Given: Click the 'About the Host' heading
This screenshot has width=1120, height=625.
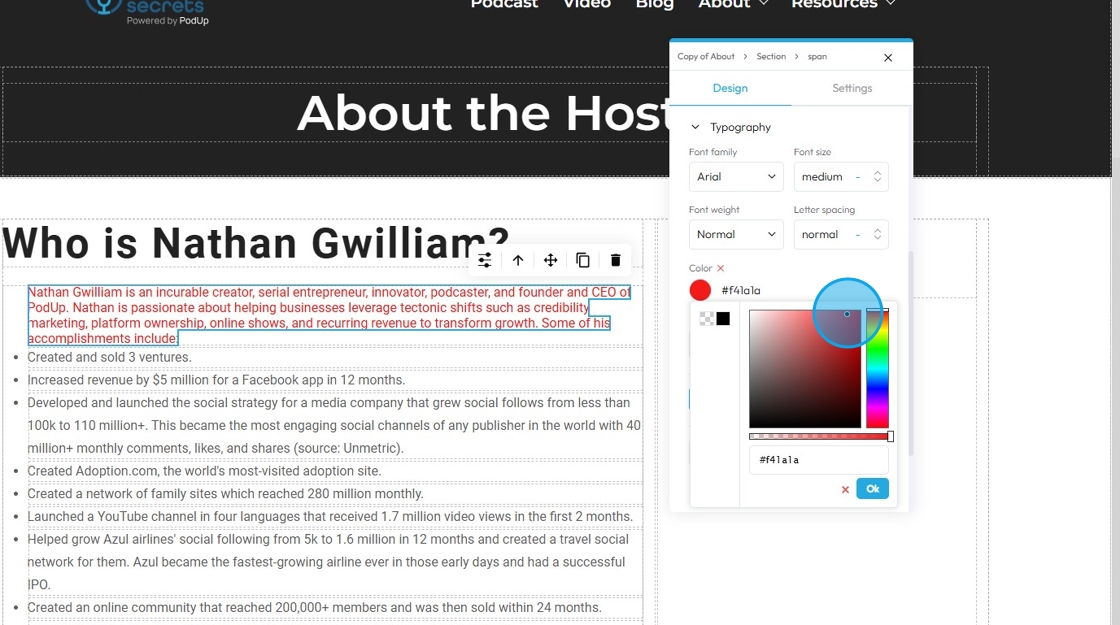Looking at the screenshot, I should tap(483, 113).
